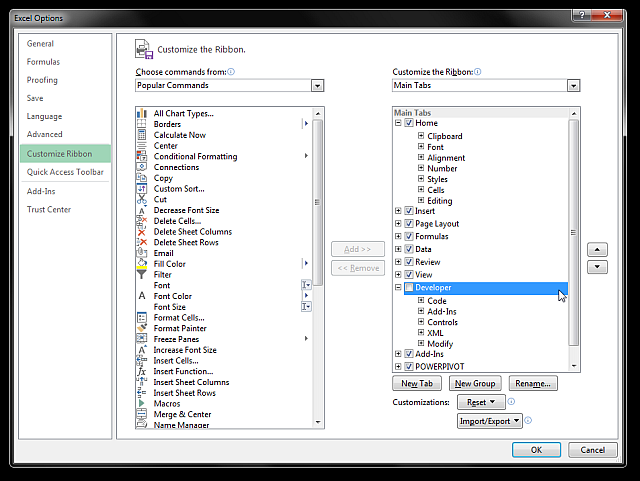
Task: Click the Fill Color bucket icon
Action: (142, 264)
